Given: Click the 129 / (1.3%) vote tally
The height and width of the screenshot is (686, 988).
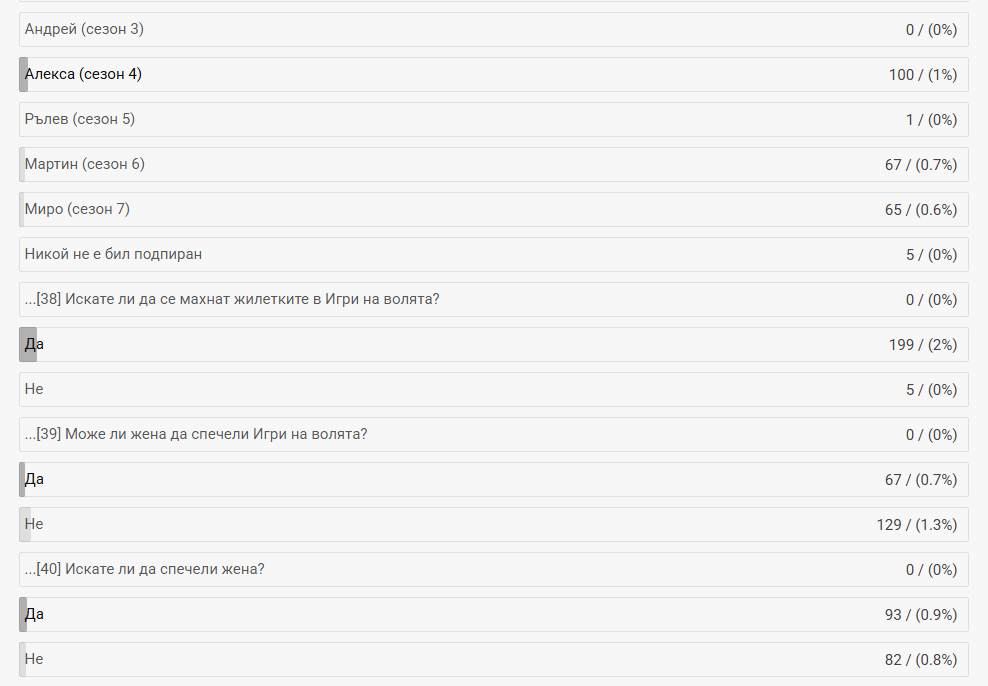Looking at the screenshot, I should (916, 525).
